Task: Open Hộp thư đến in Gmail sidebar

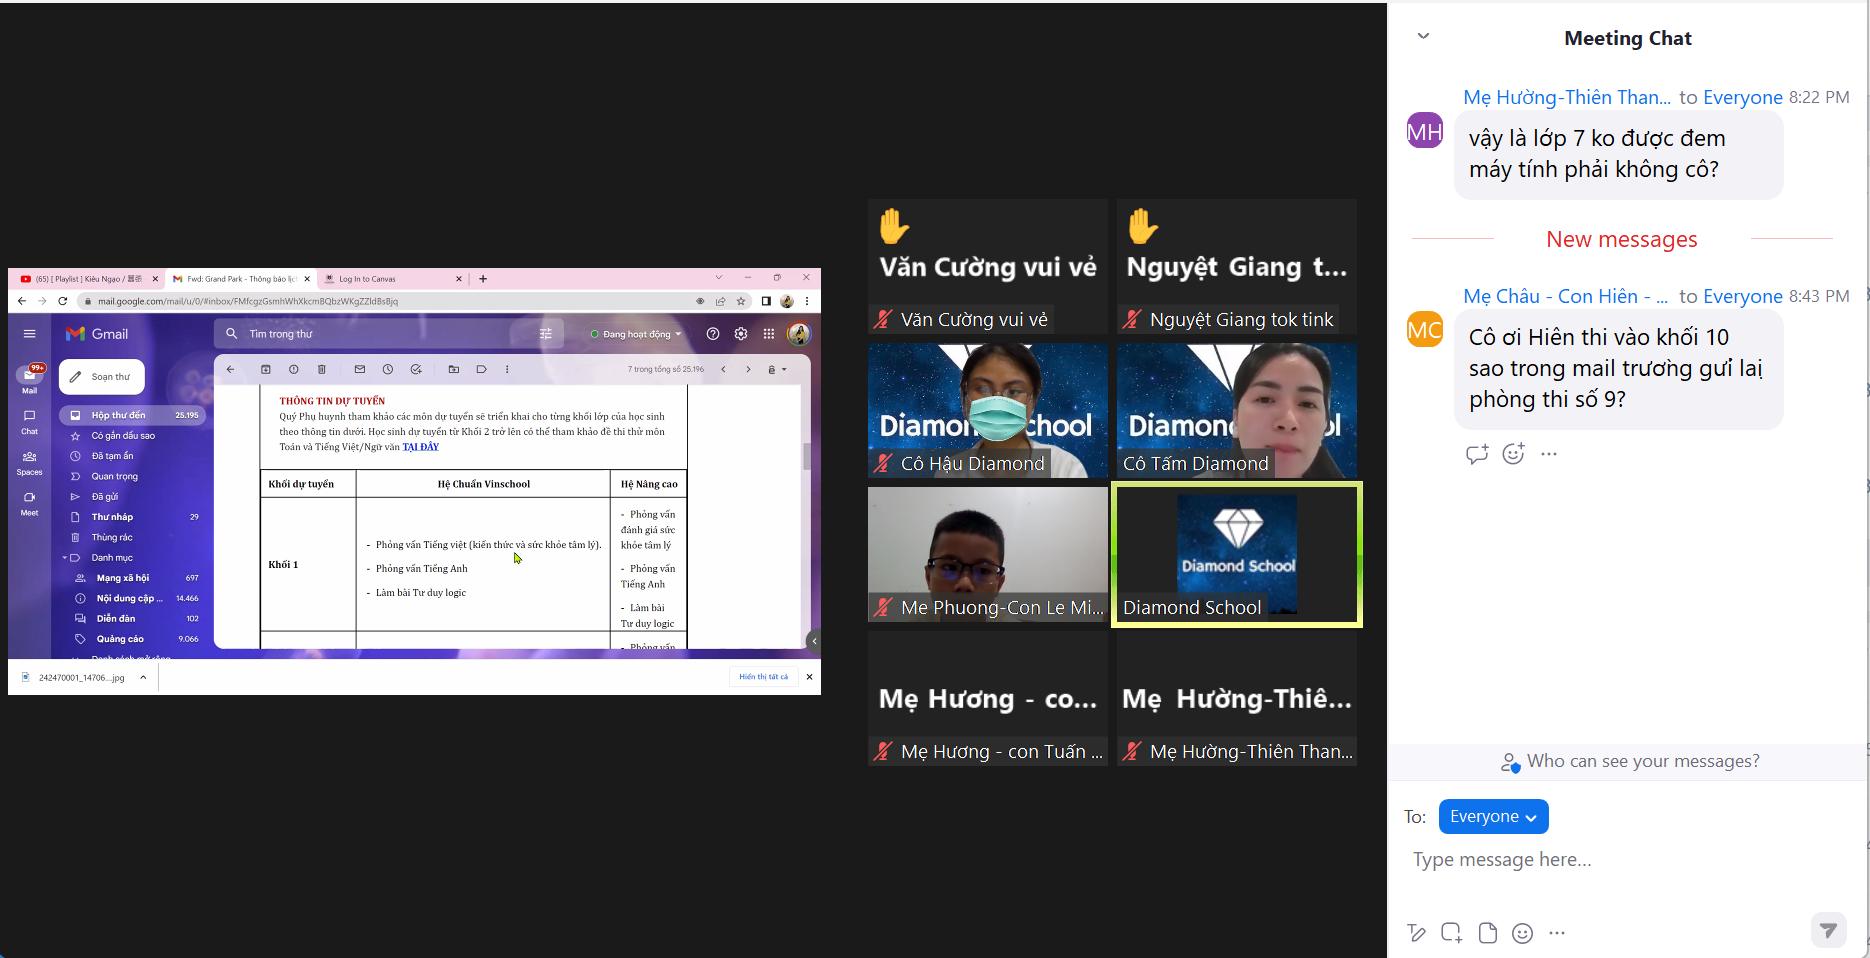Action: pos(118,415)
